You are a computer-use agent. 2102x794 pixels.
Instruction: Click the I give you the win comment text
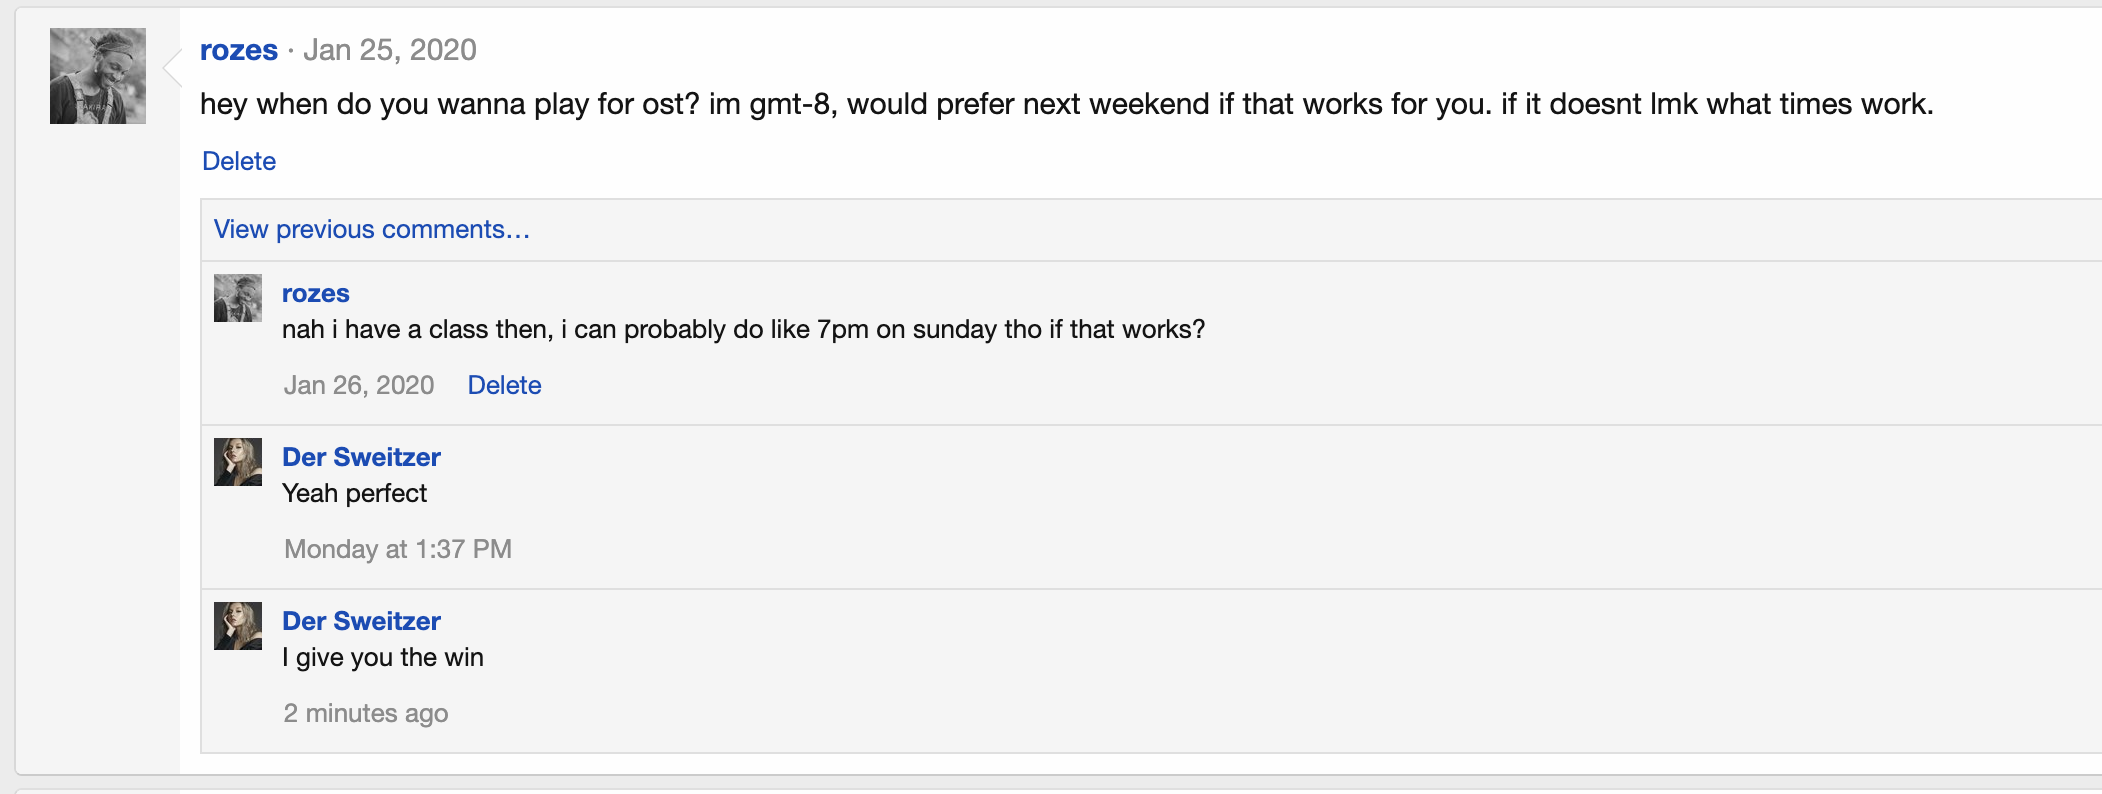(383, 657)
